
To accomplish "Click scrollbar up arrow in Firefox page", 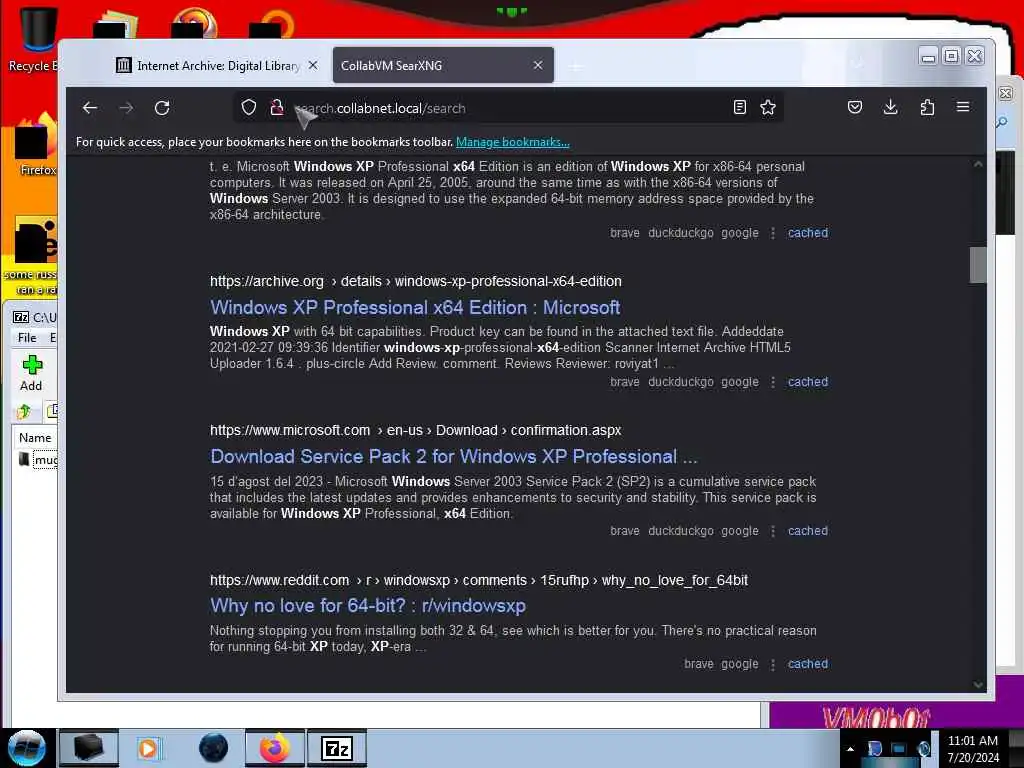I will 978,165.
